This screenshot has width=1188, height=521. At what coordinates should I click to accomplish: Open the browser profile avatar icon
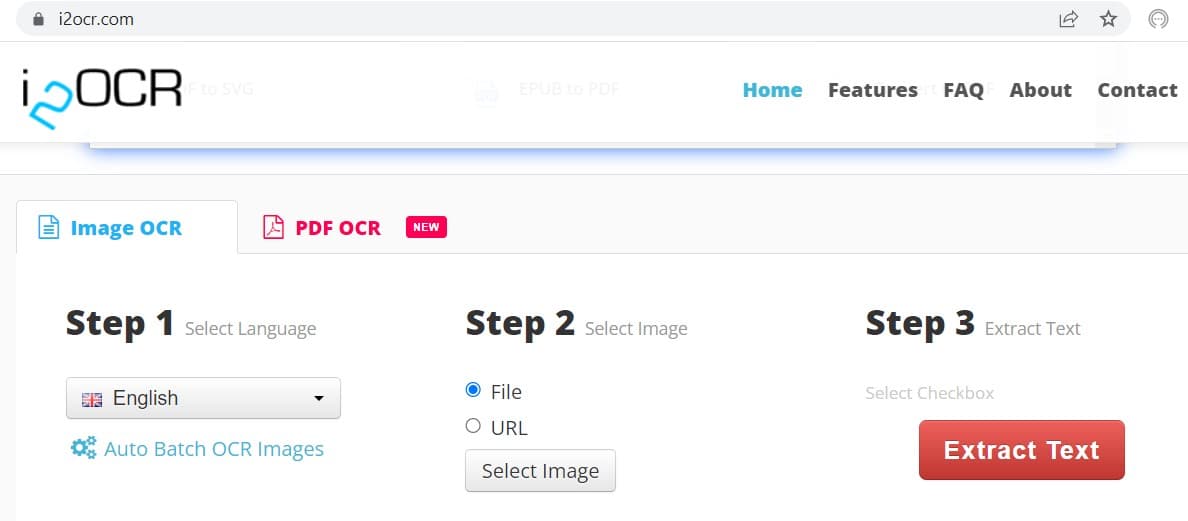click(x=1158, y=19)
